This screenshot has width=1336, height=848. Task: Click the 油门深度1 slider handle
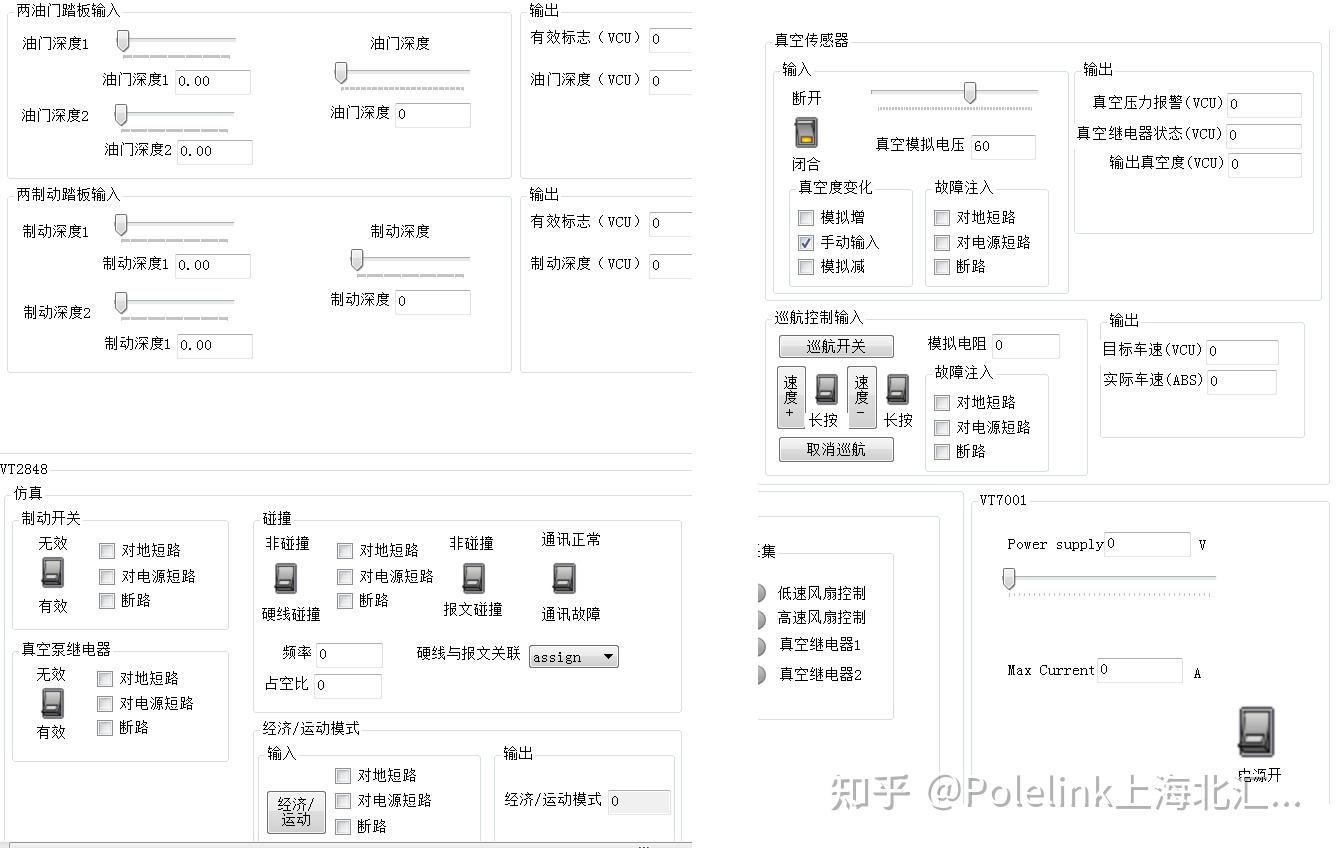(x=123, y=40)
